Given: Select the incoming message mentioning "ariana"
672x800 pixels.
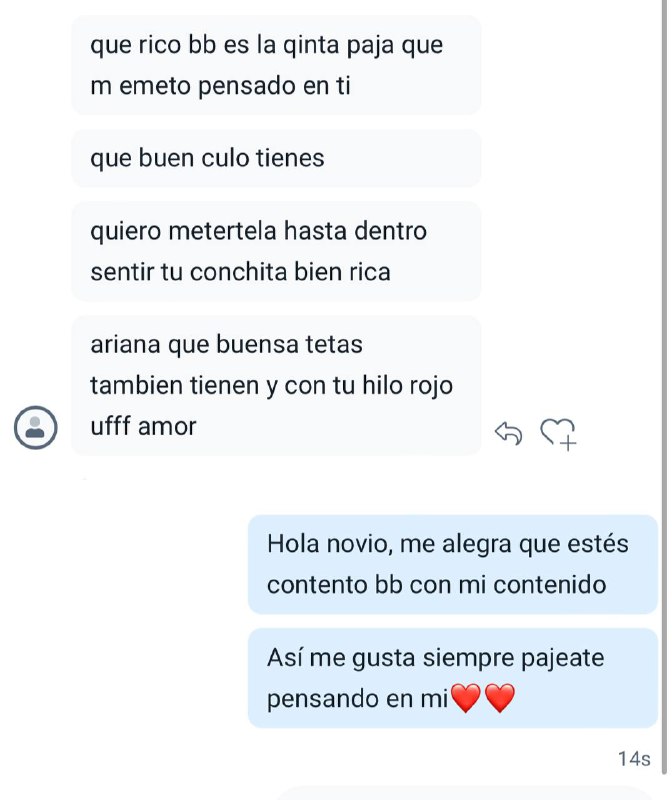Looking at the screenshot, I should (x=275, y=385).
